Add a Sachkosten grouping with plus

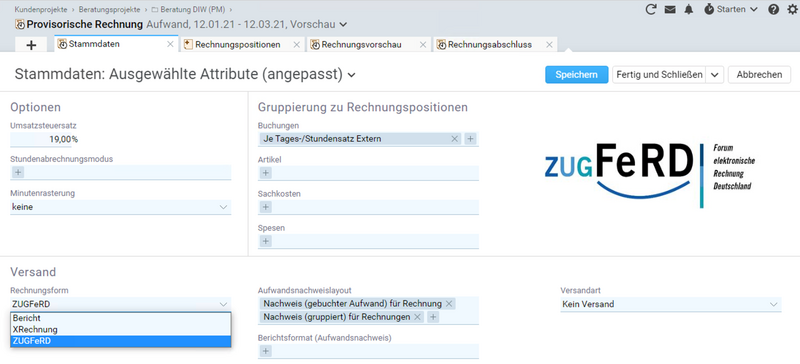tap(265, 207)
